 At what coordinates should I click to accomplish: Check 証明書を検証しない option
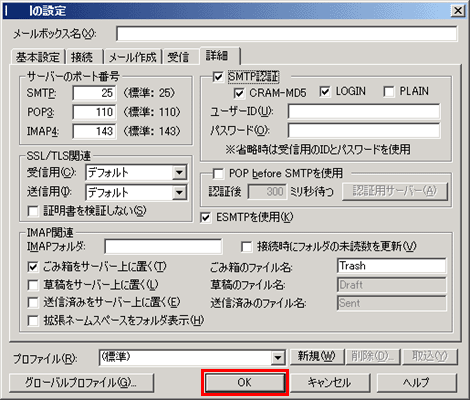pyautogui.click(x=33, y=211)
